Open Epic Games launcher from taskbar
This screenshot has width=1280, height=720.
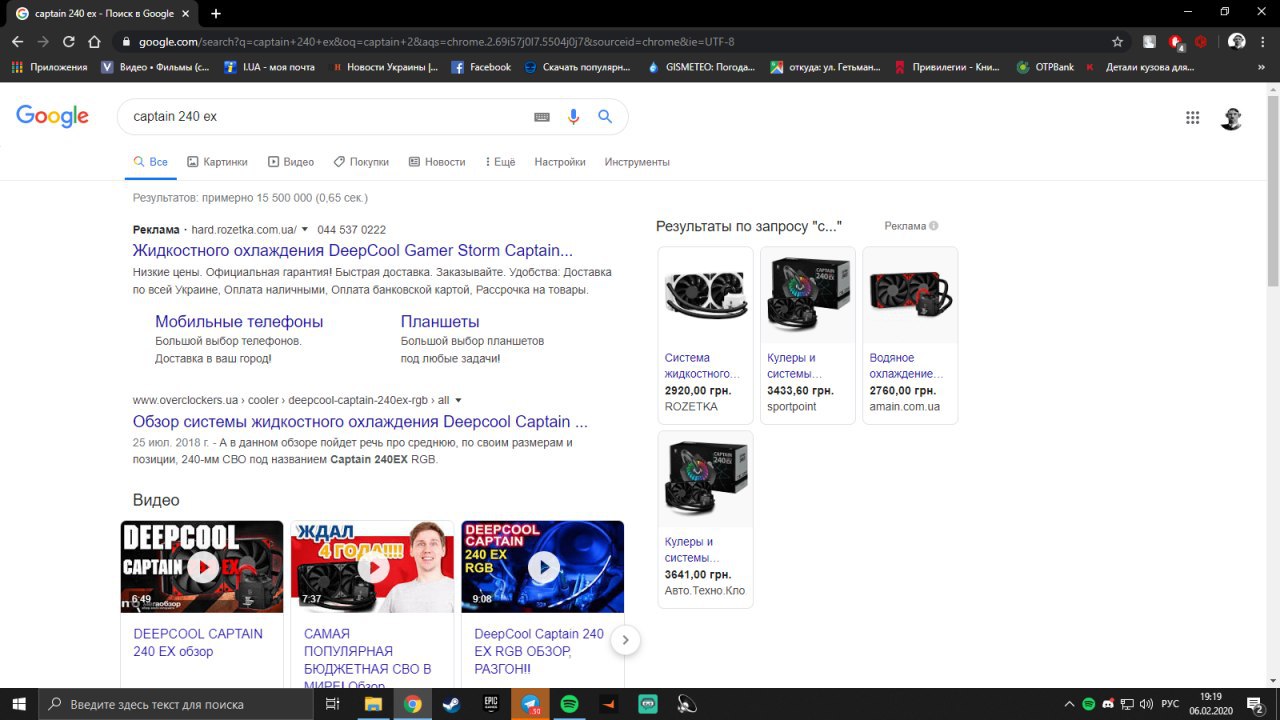click(490, 704)
